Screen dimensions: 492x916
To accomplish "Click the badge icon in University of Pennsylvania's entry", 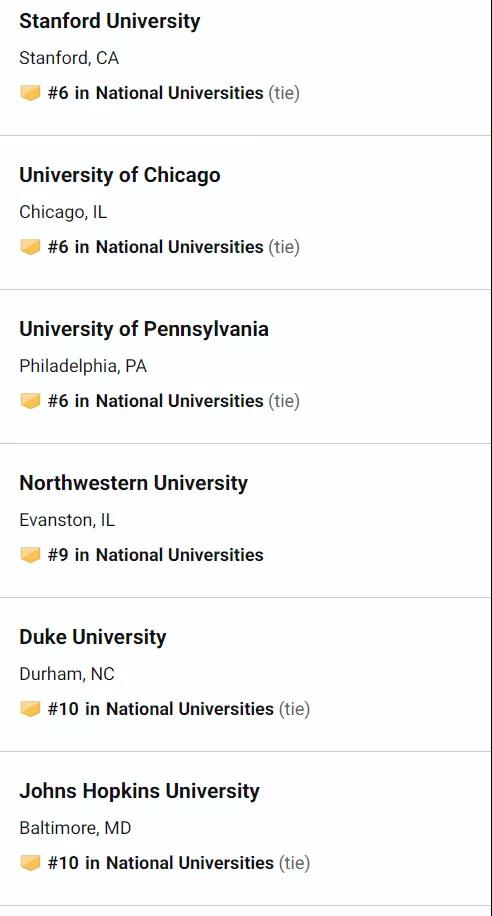I will point(30,401).
